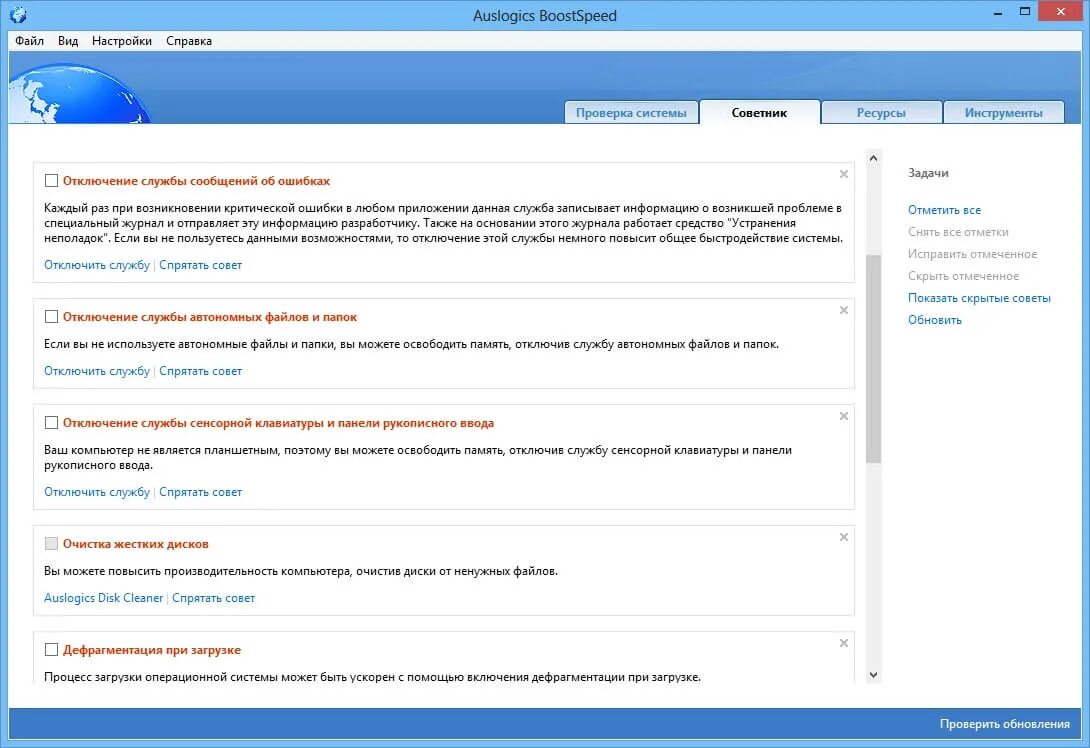
Task: Close the Очистка жестких дисков tip card
Action: coord(843,537)
